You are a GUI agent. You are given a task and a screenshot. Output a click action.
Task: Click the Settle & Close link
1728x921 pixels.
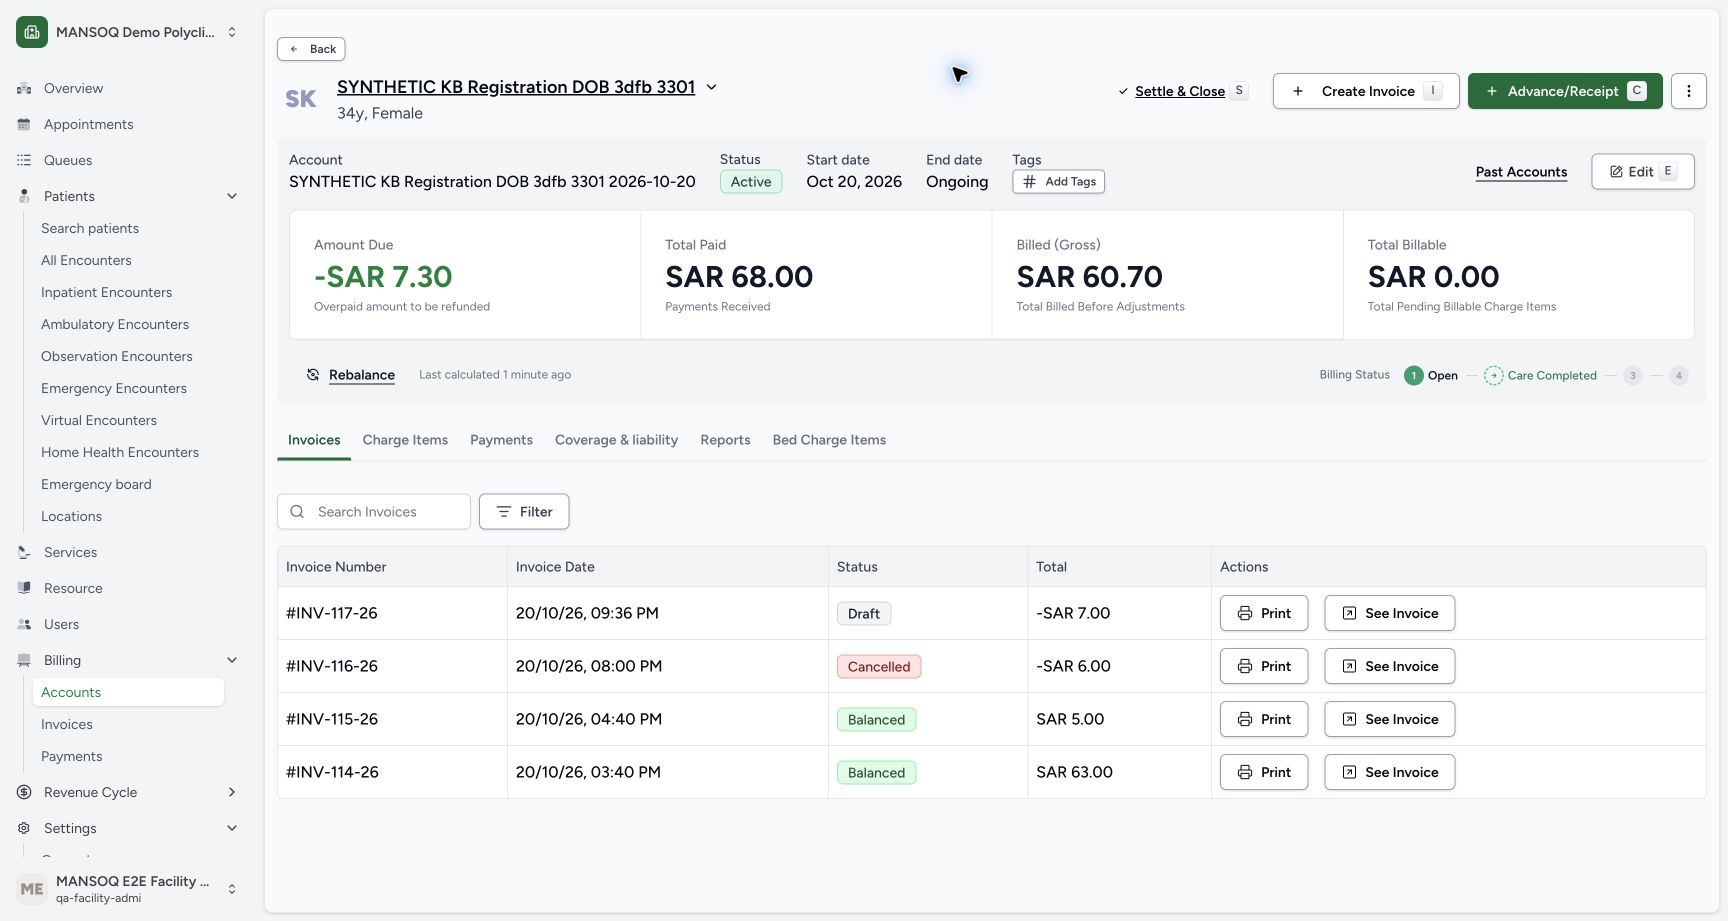(x=1180, y=91)
